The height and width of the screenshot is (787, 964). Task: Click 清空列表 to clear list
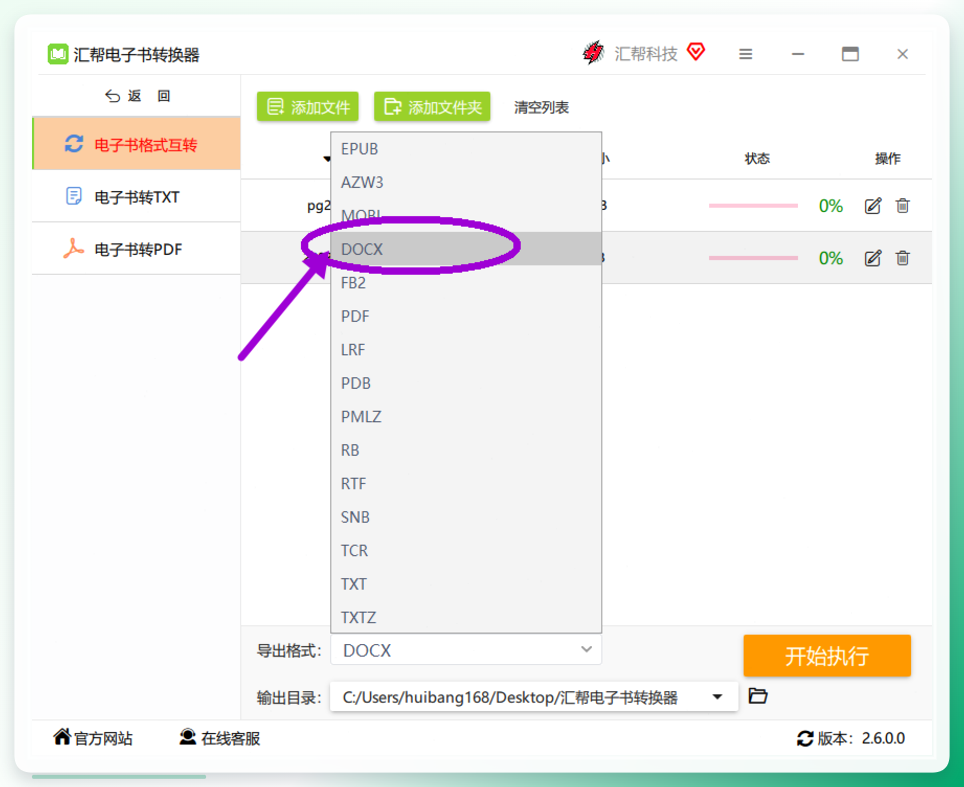pyautogui.click(x=541, y=108)
